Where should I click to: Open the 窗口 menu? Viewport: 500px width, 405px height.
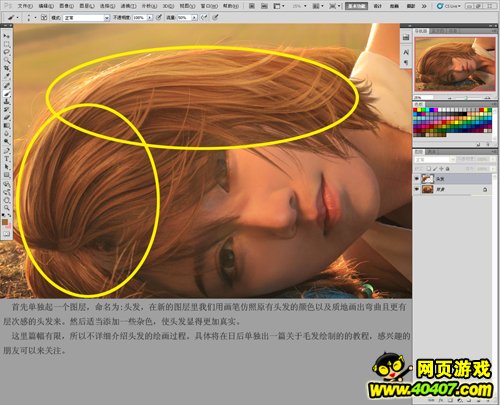[x=210, y=6]
